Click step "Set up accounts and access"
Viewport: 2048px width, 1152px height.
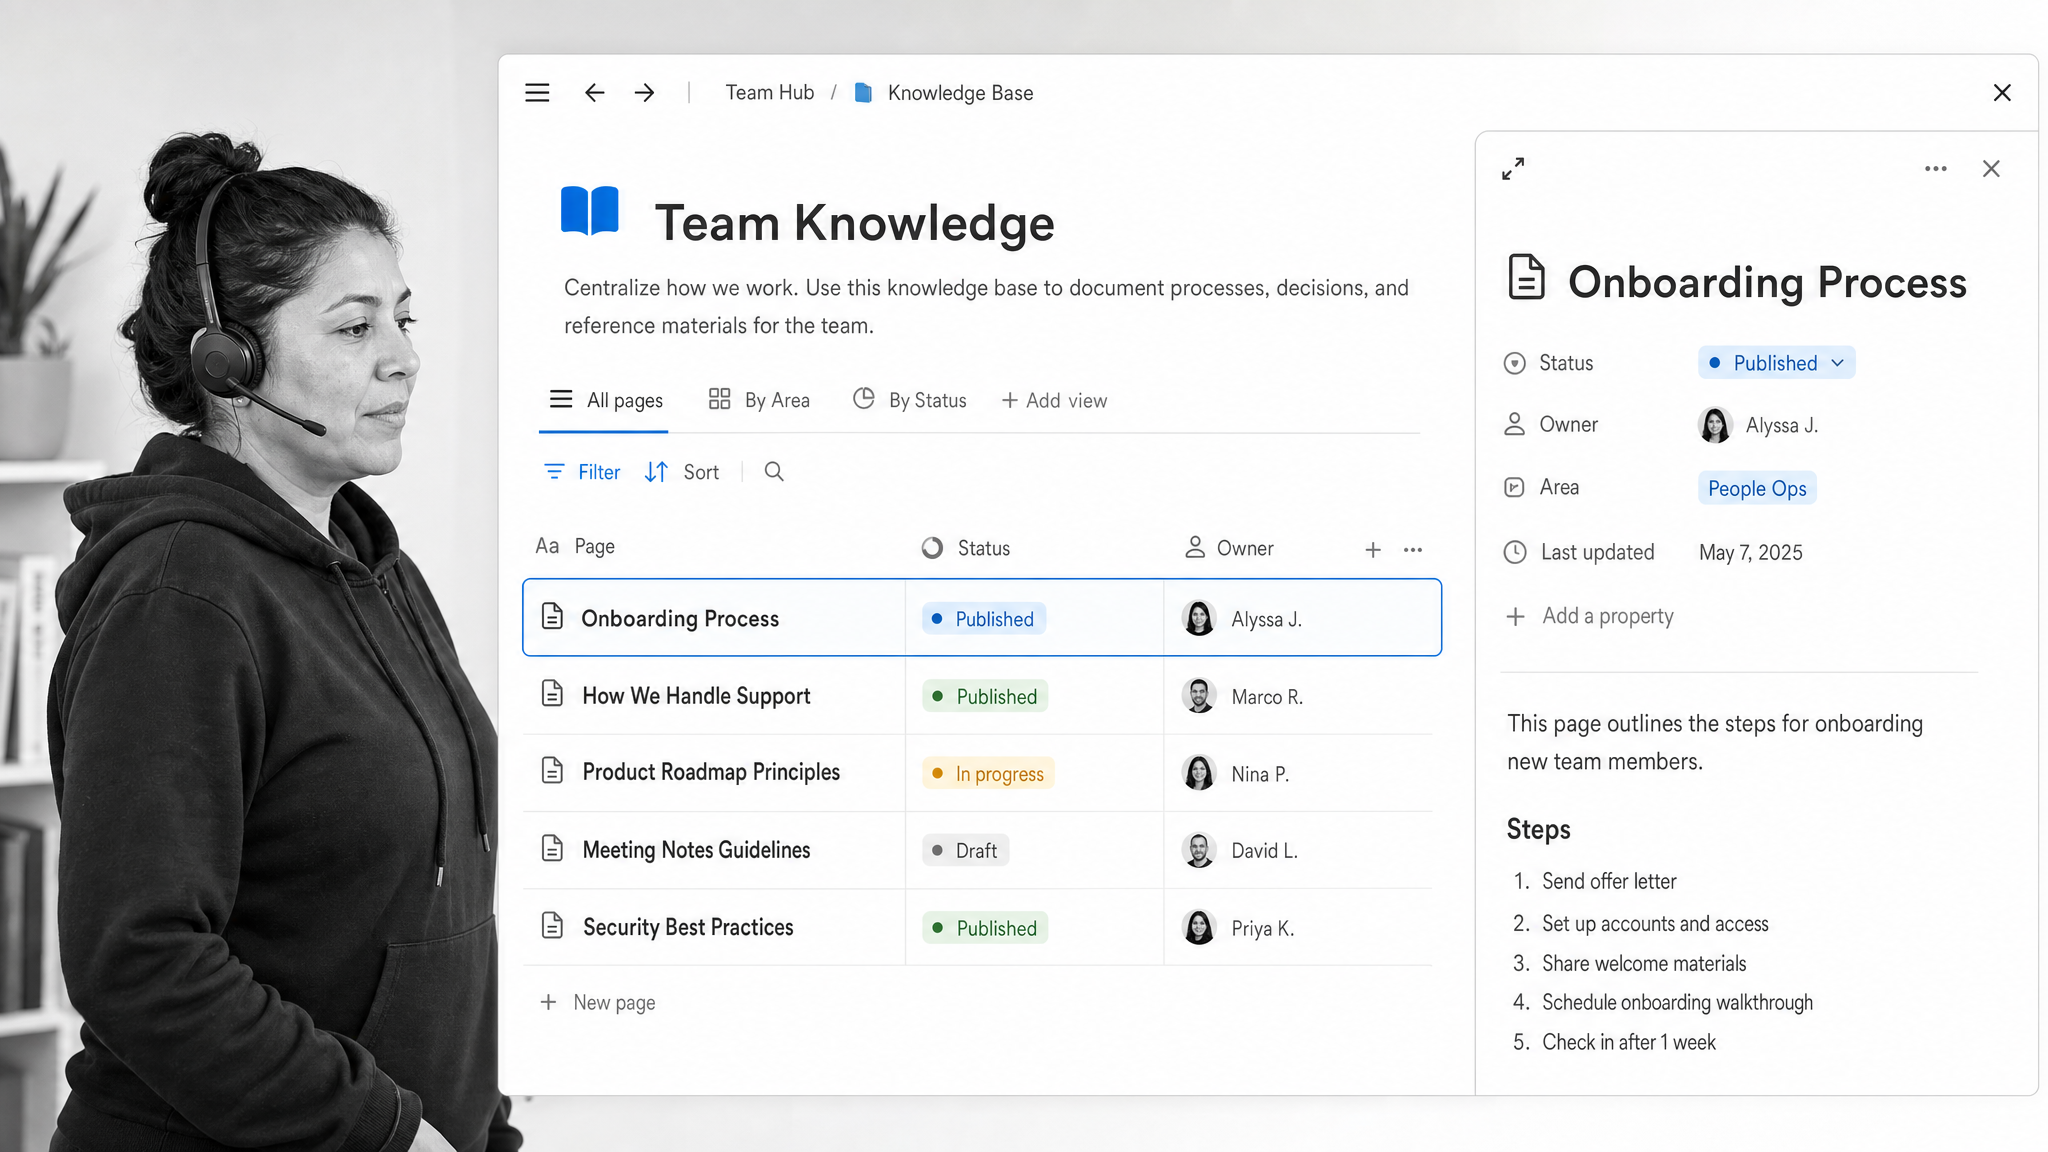[1655, 923]
